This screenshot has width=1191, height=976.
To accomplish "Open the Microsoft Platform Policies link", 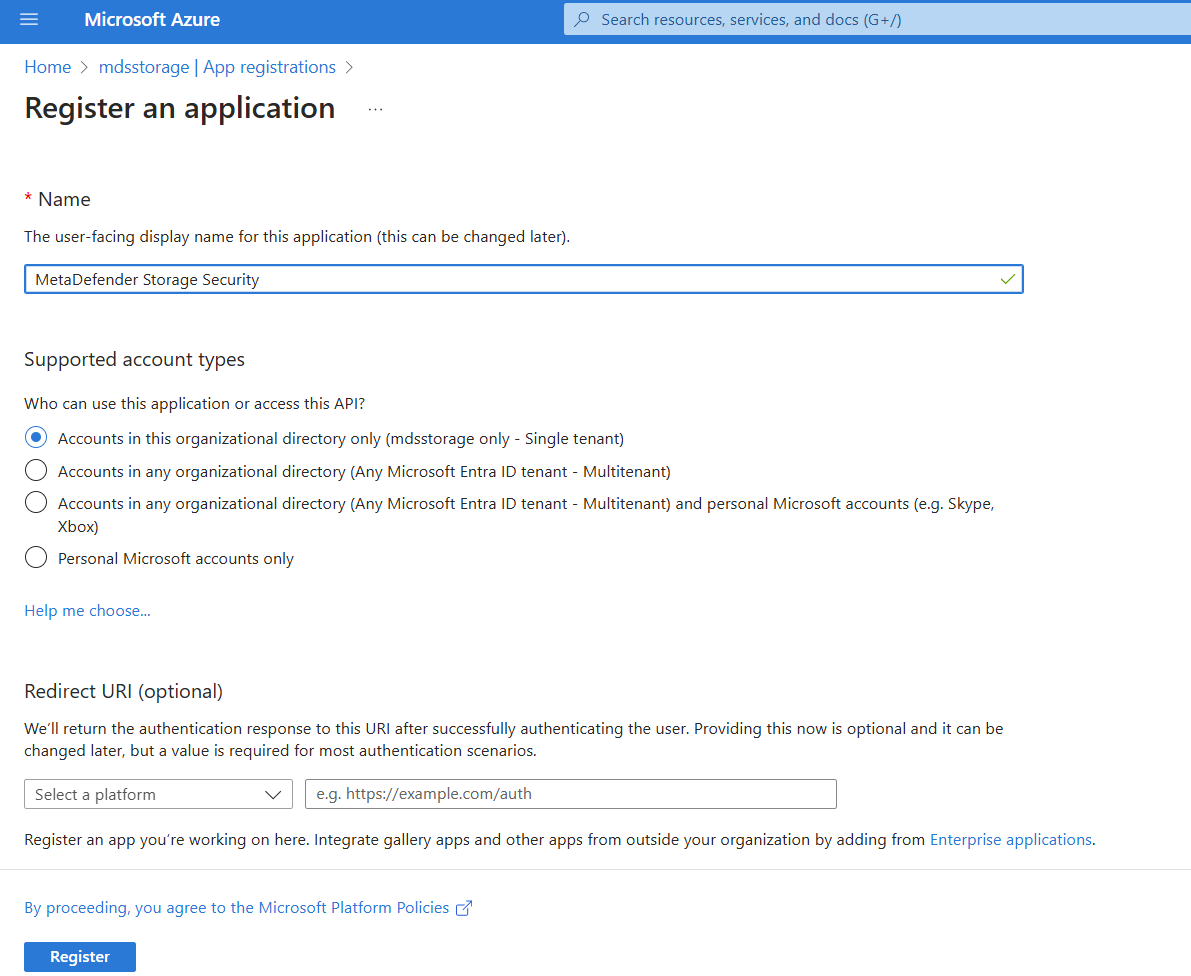I will [237, 908].
